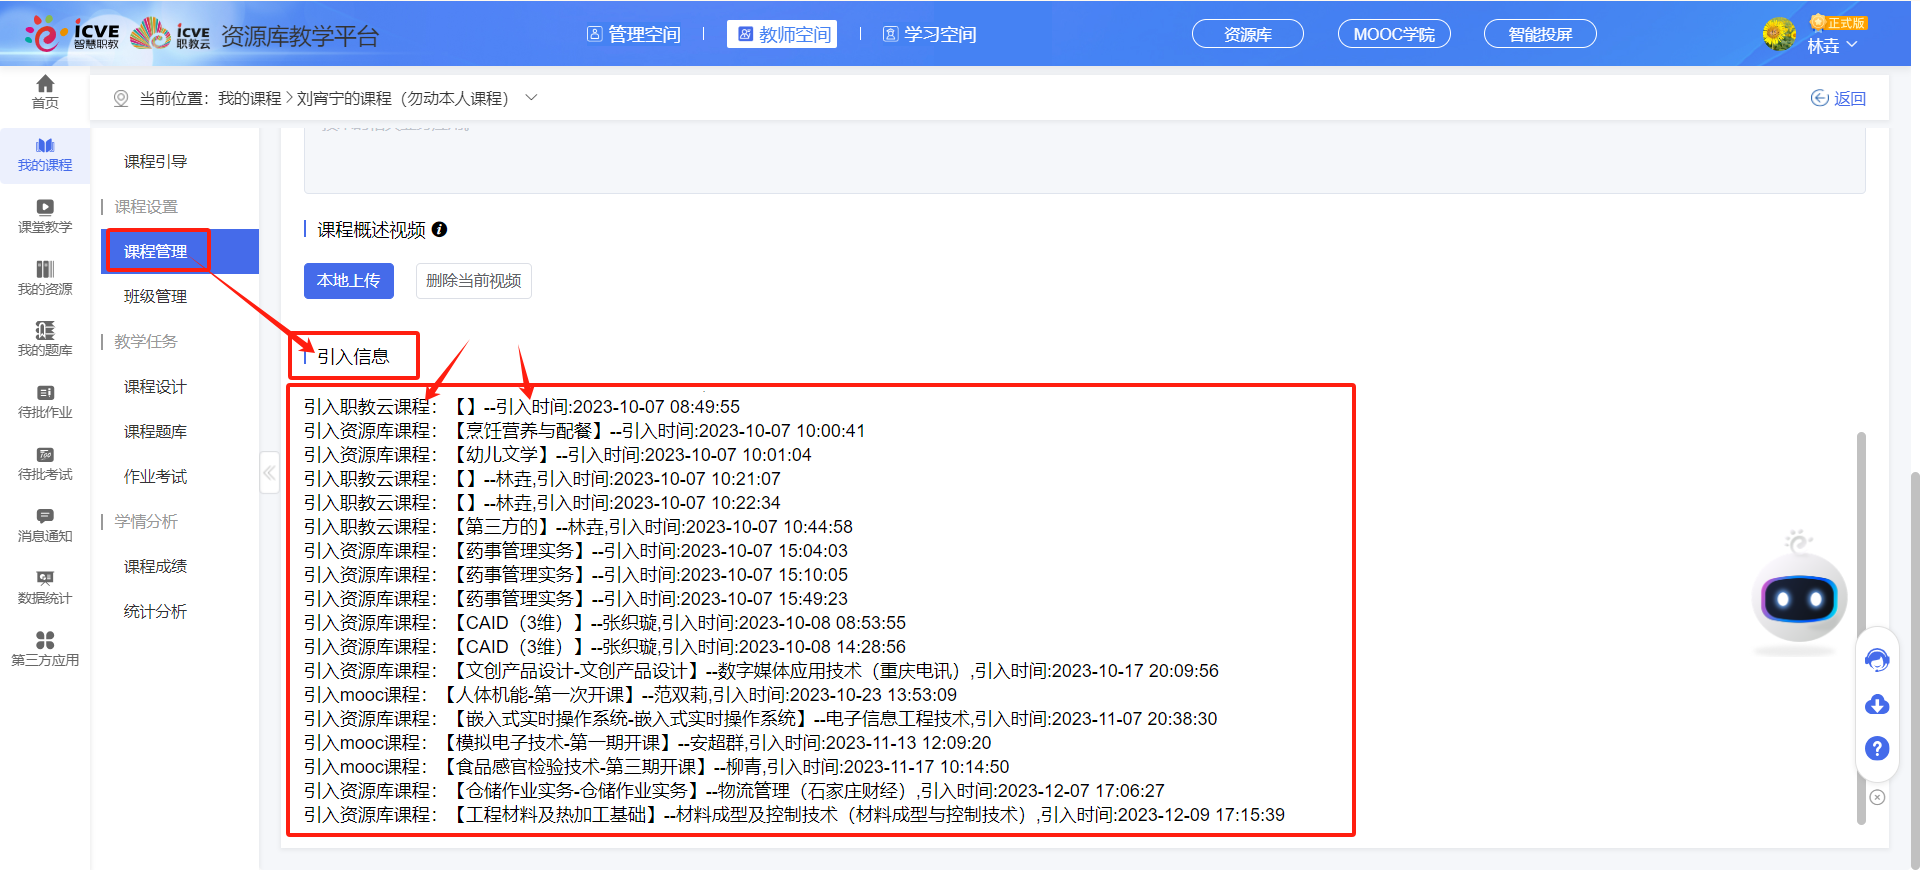
Task: Click the question mark help icon
Action: pyautogui.click(x=1877, y=748)
